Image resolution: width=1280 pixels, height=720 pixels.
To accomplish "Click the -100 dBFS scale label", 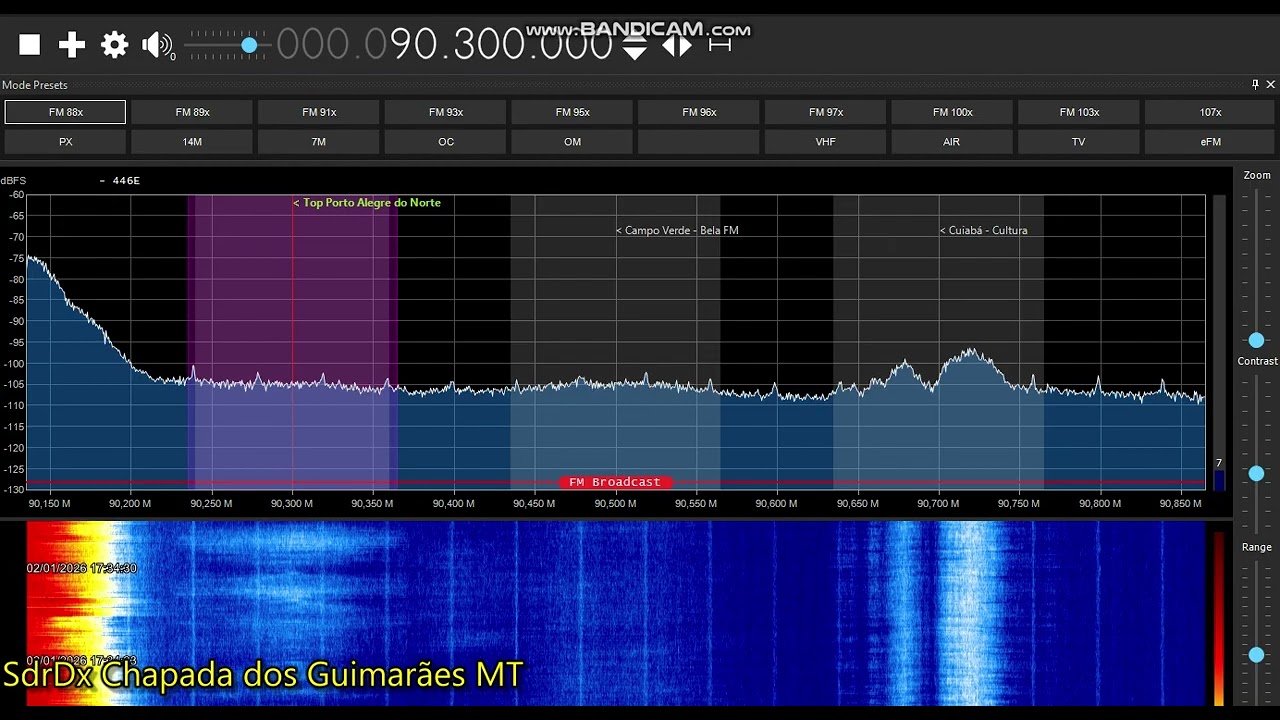I will click(x=14, y=364).
